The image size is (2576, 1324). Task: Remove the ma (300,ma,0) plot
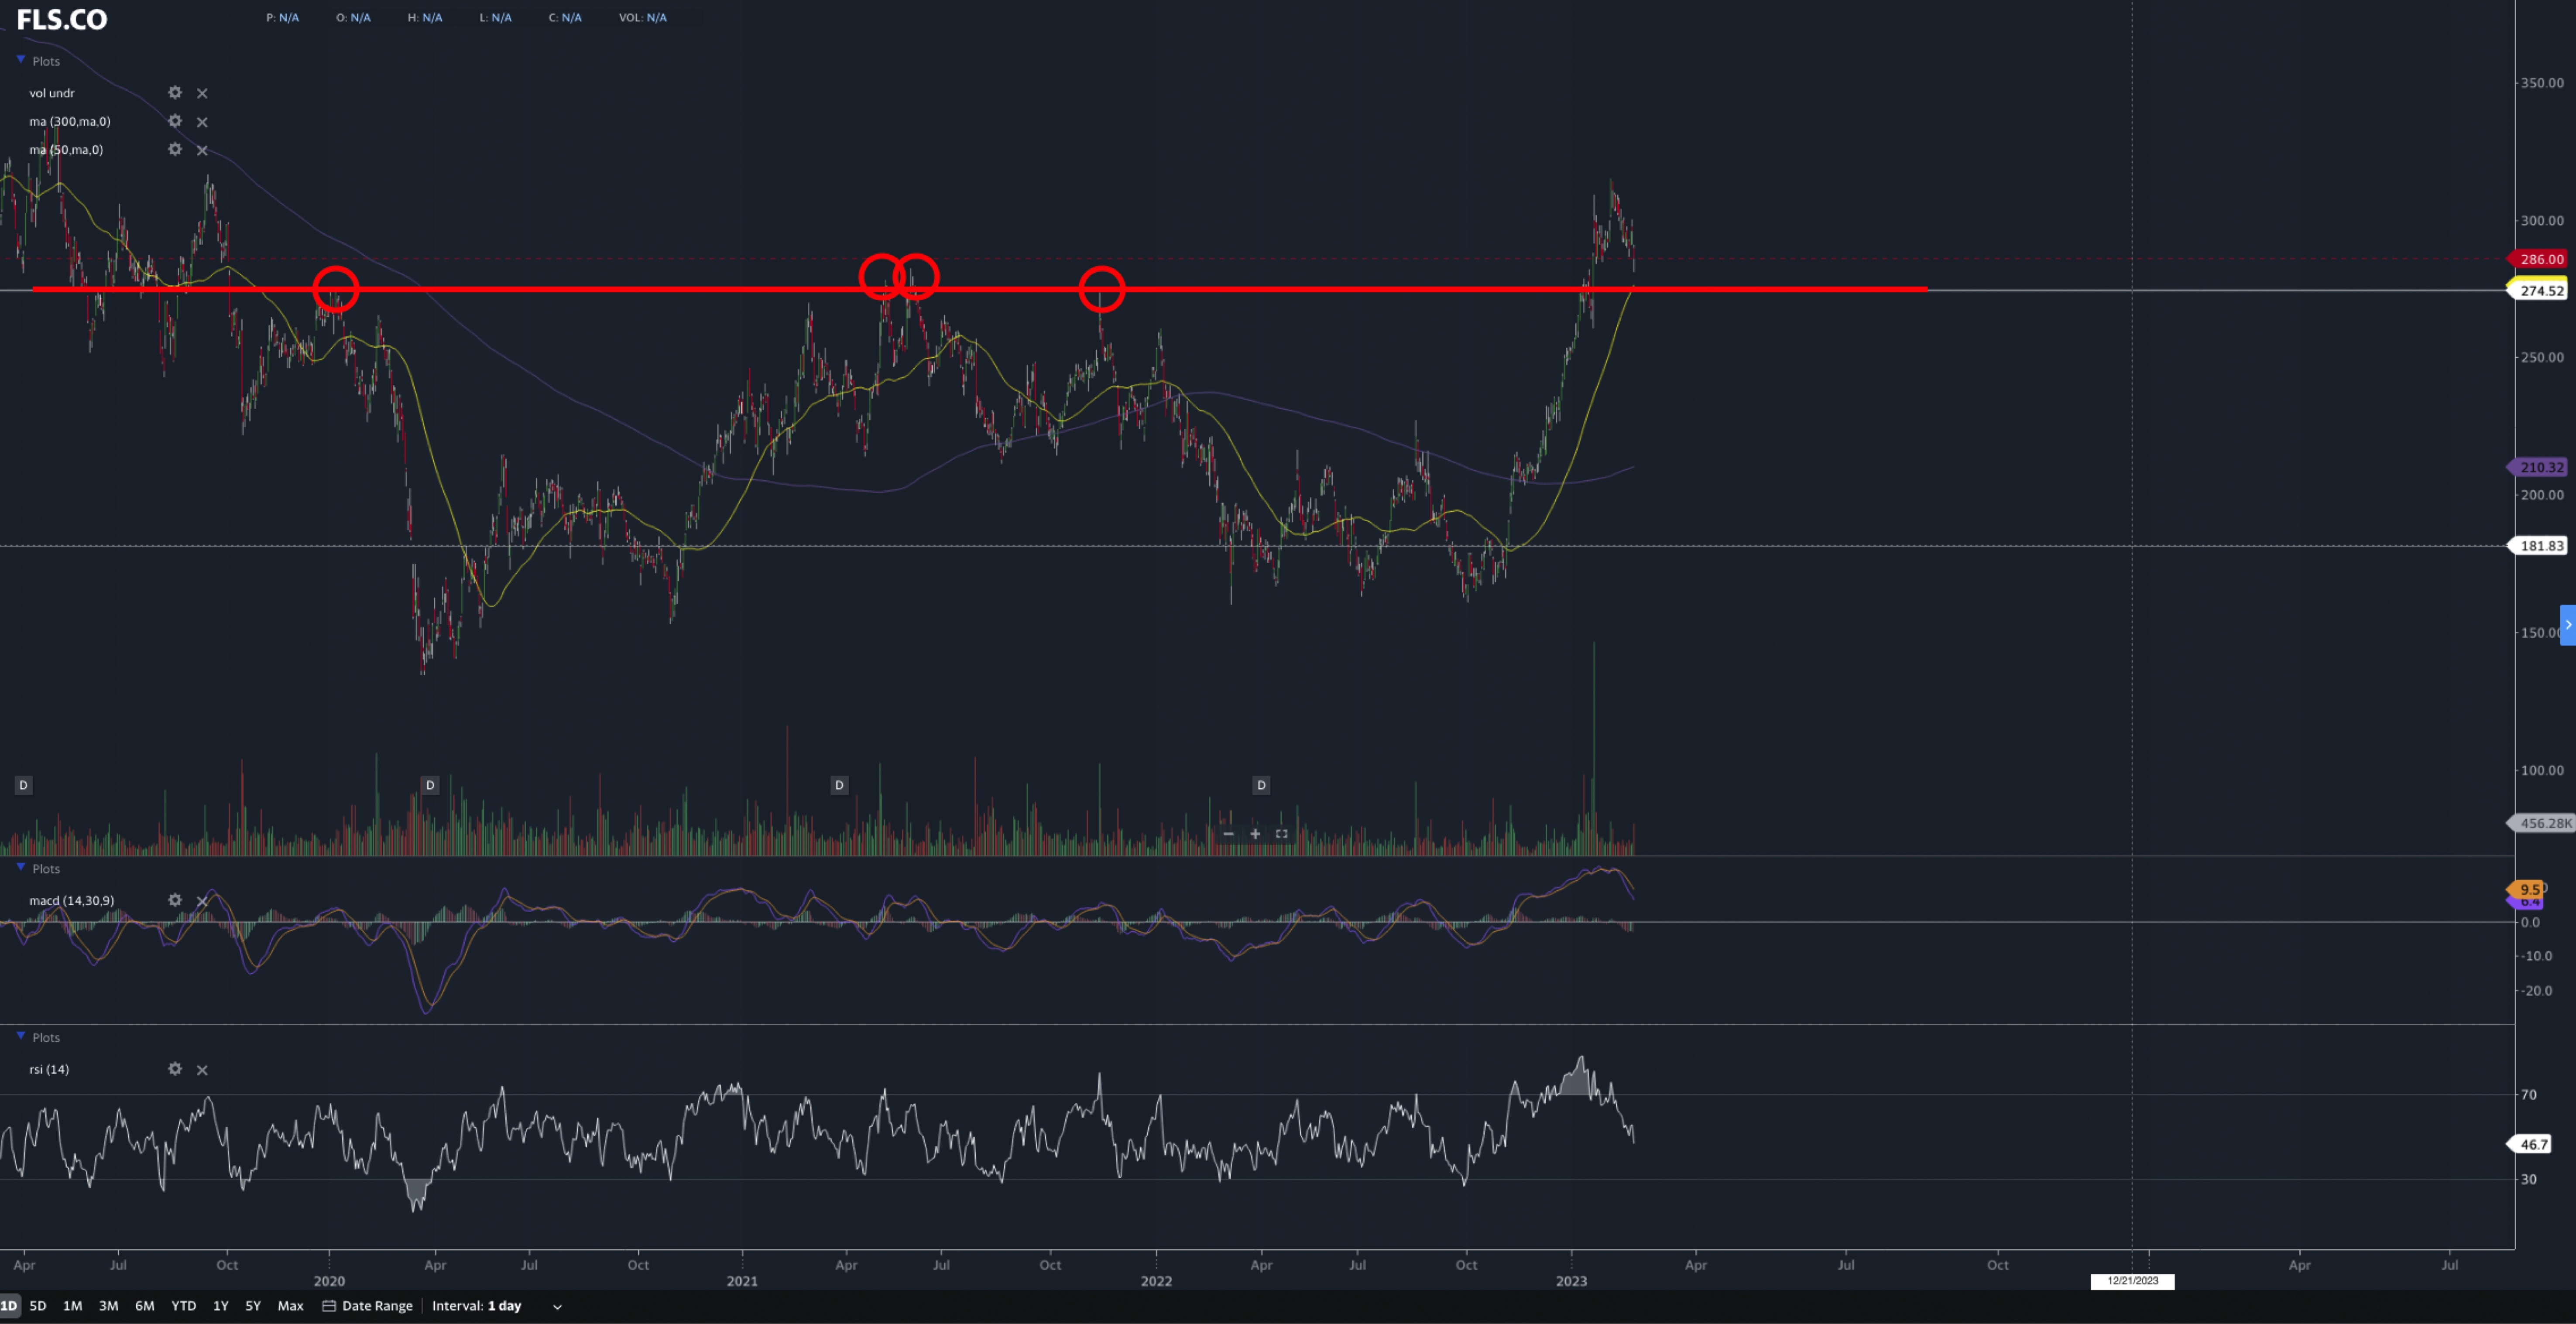pyautogui.click(x=202, y=122)
